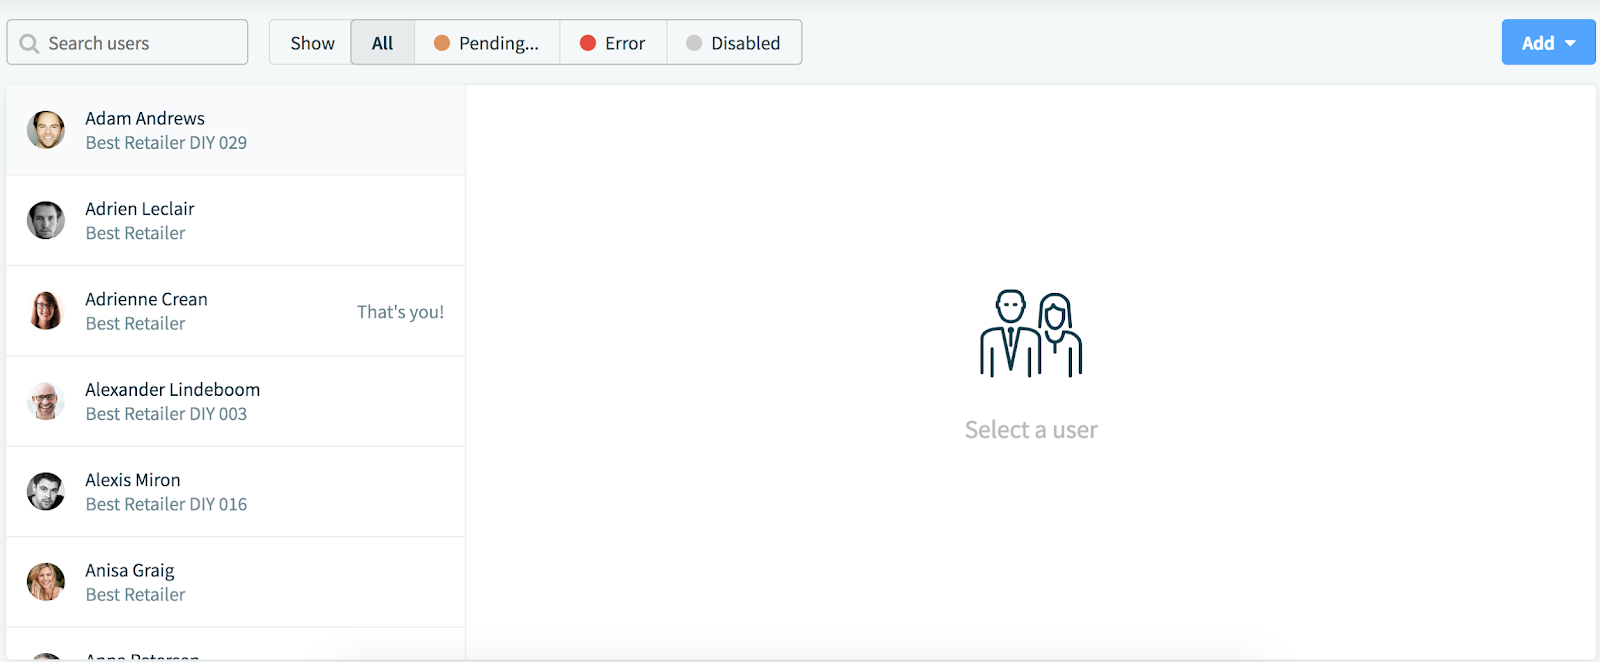Click the search magnifier icon
1600x662 pixels.
coord(29,44)
